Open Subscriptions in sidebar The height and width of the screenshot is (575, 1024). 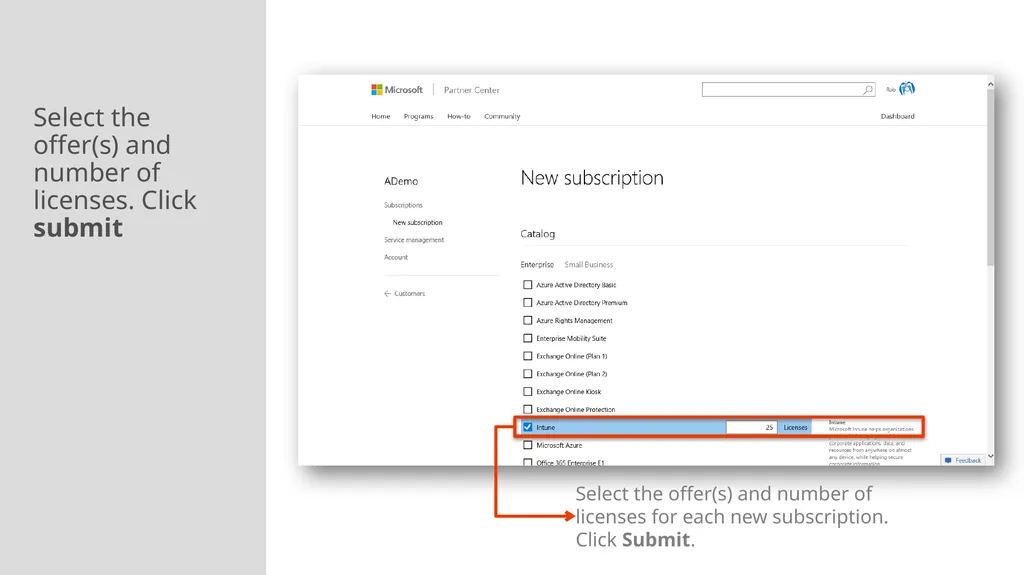403,205
